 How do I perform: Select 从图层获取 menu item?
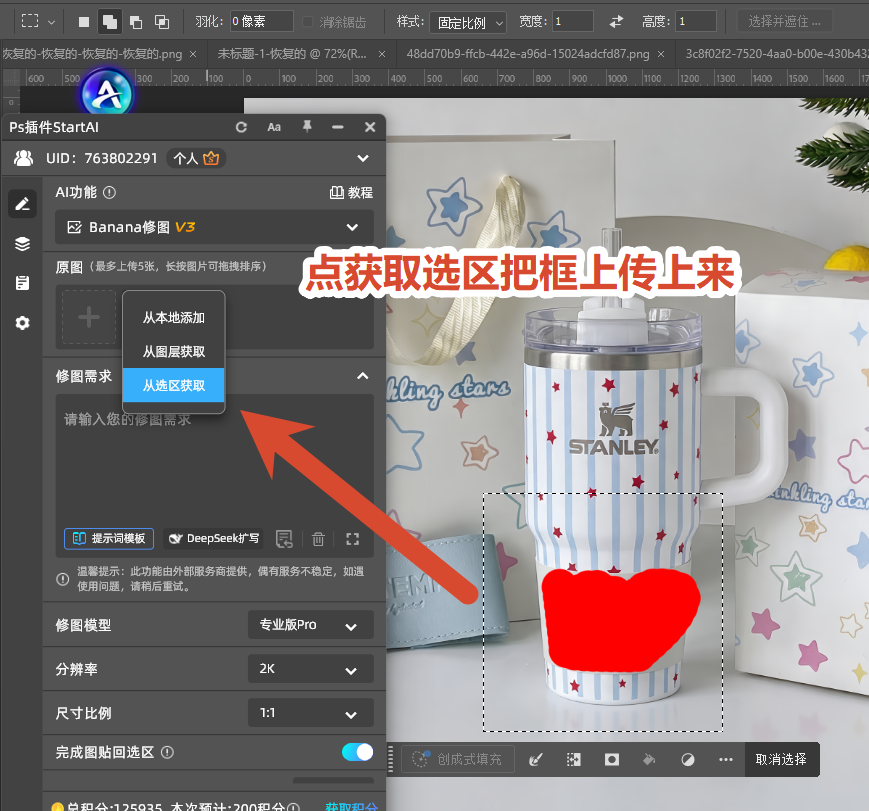coord(173,351)
